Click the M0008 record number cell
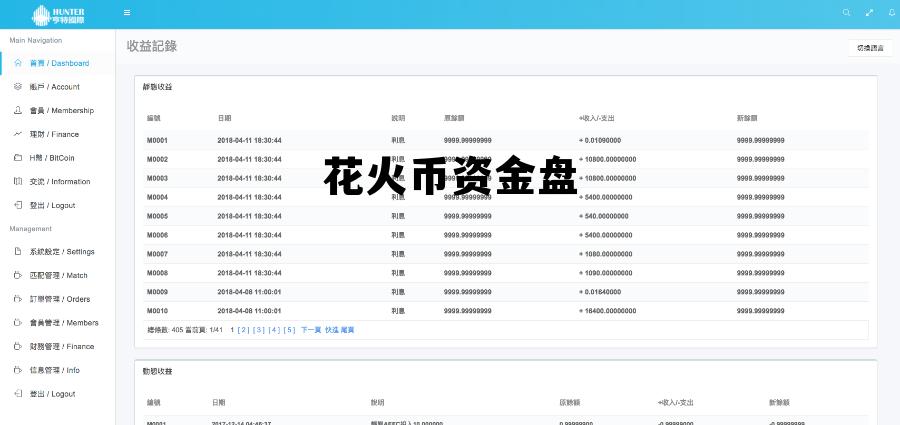The width and height of the screenshot is (900, 425). click(157, 273)
